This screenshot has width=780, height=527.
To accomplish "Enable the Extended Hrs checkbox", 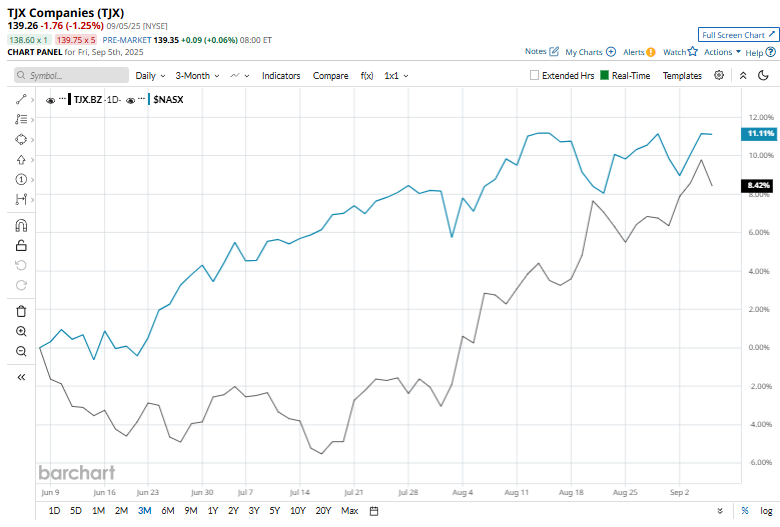I will point(534,75).
